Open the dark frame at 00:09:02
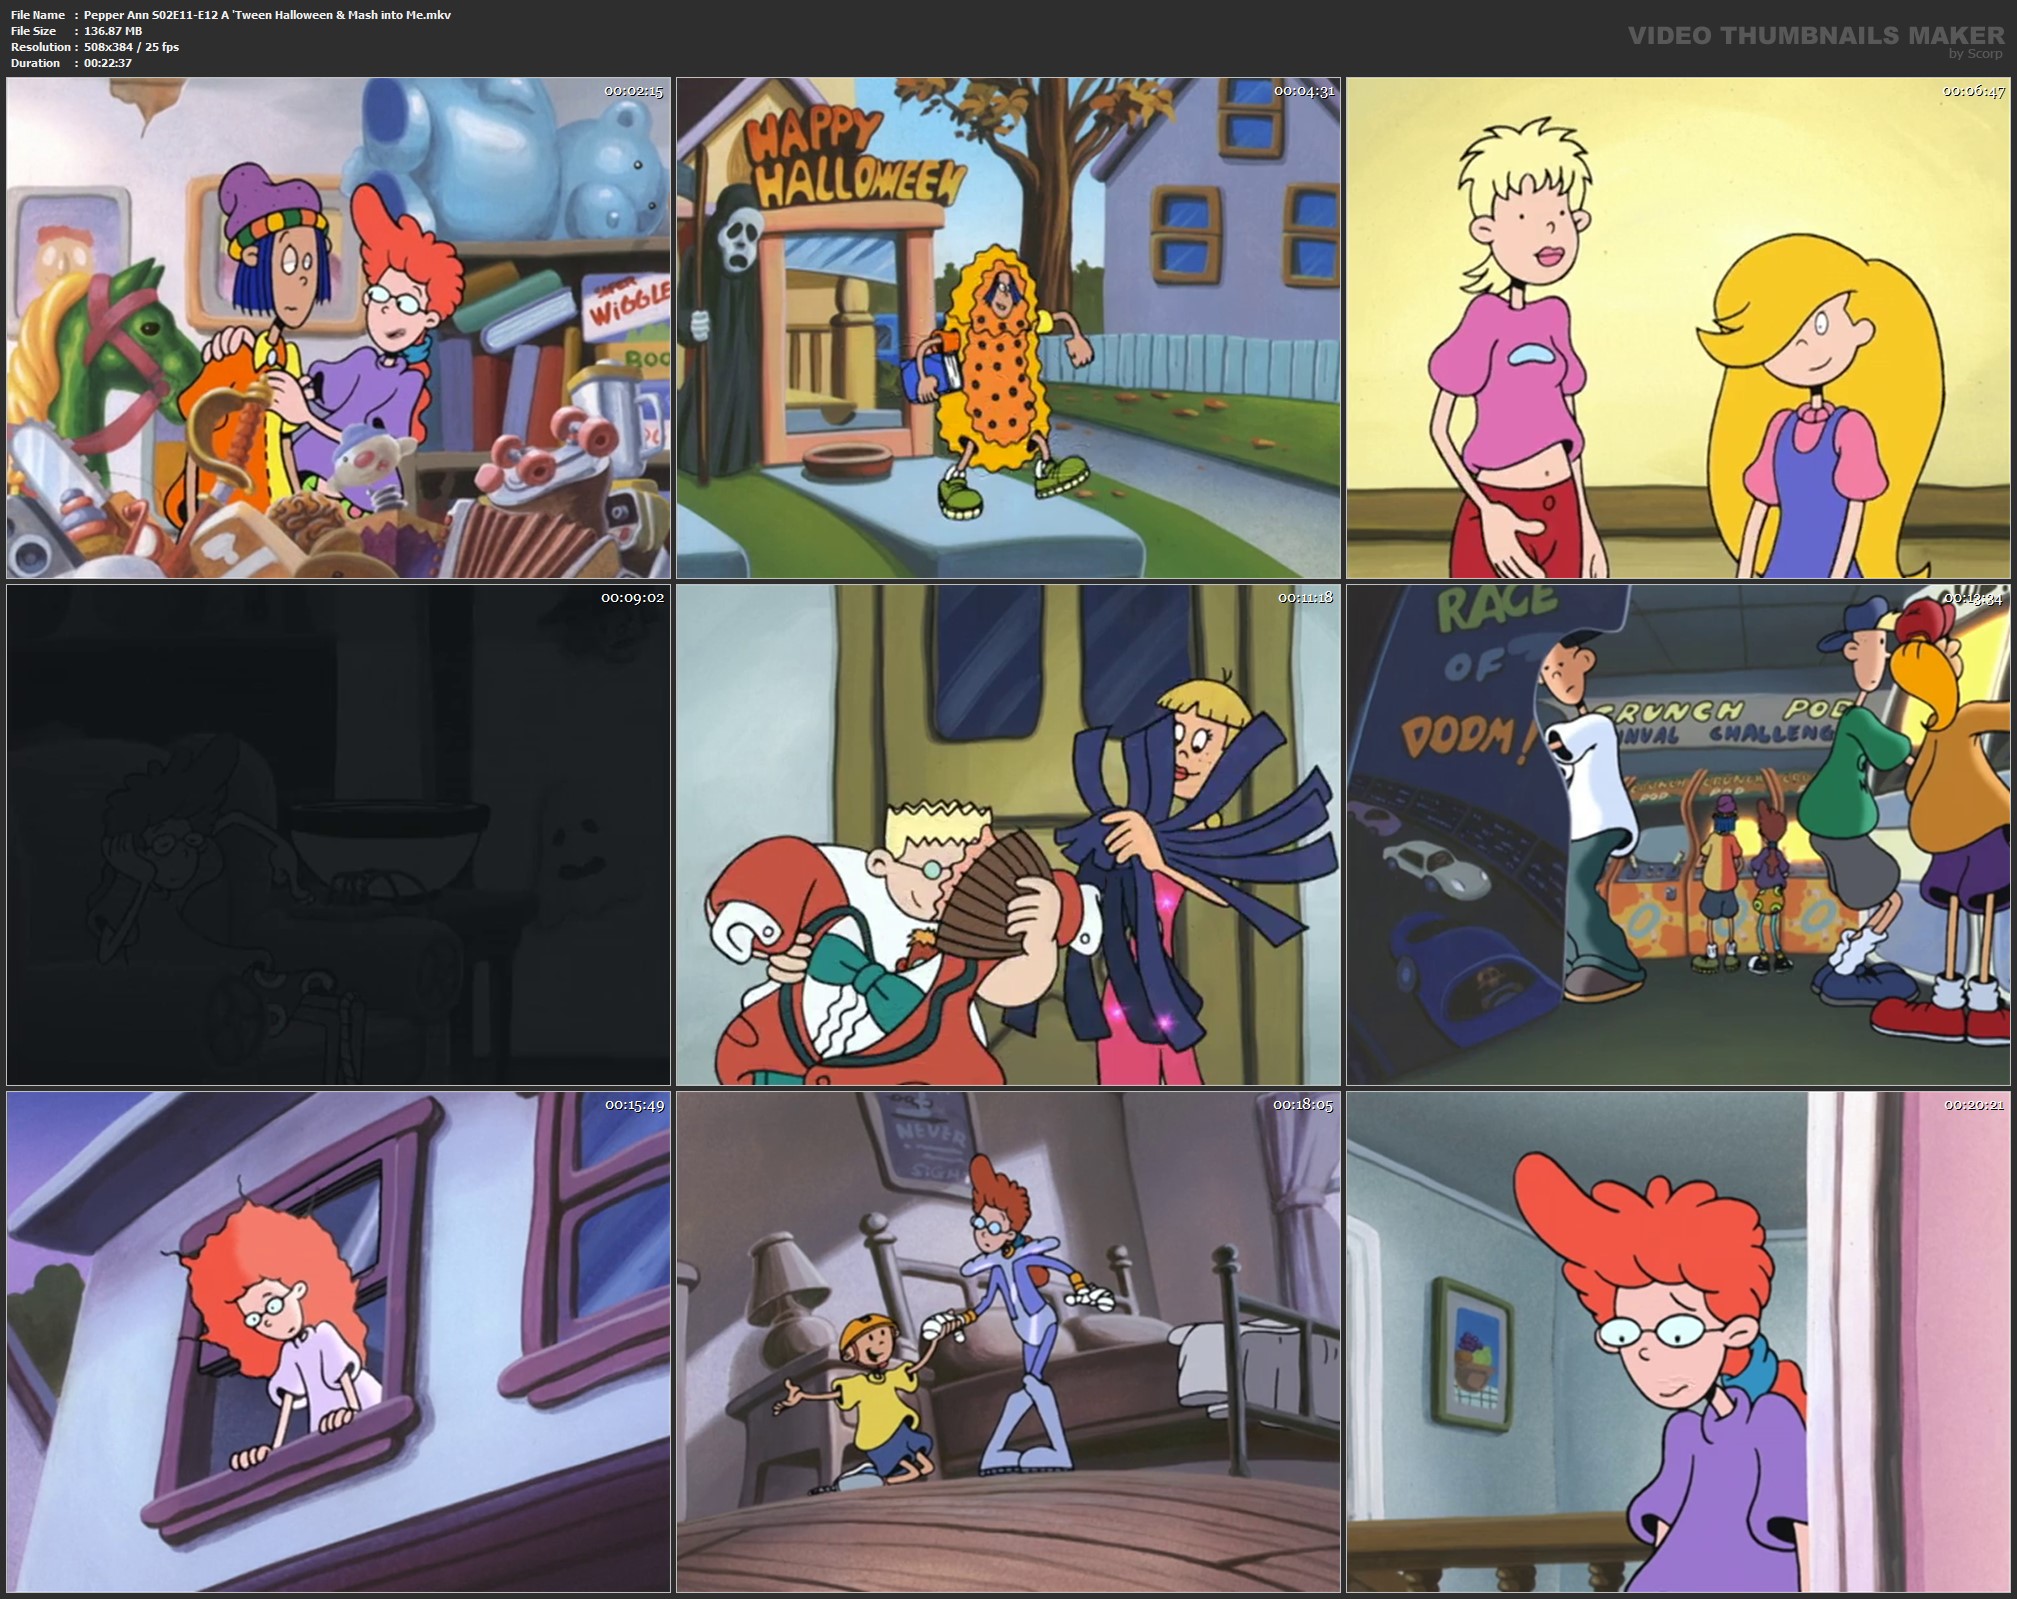This screenshot has width=2017, height=1599. click(x=338, y=835)
